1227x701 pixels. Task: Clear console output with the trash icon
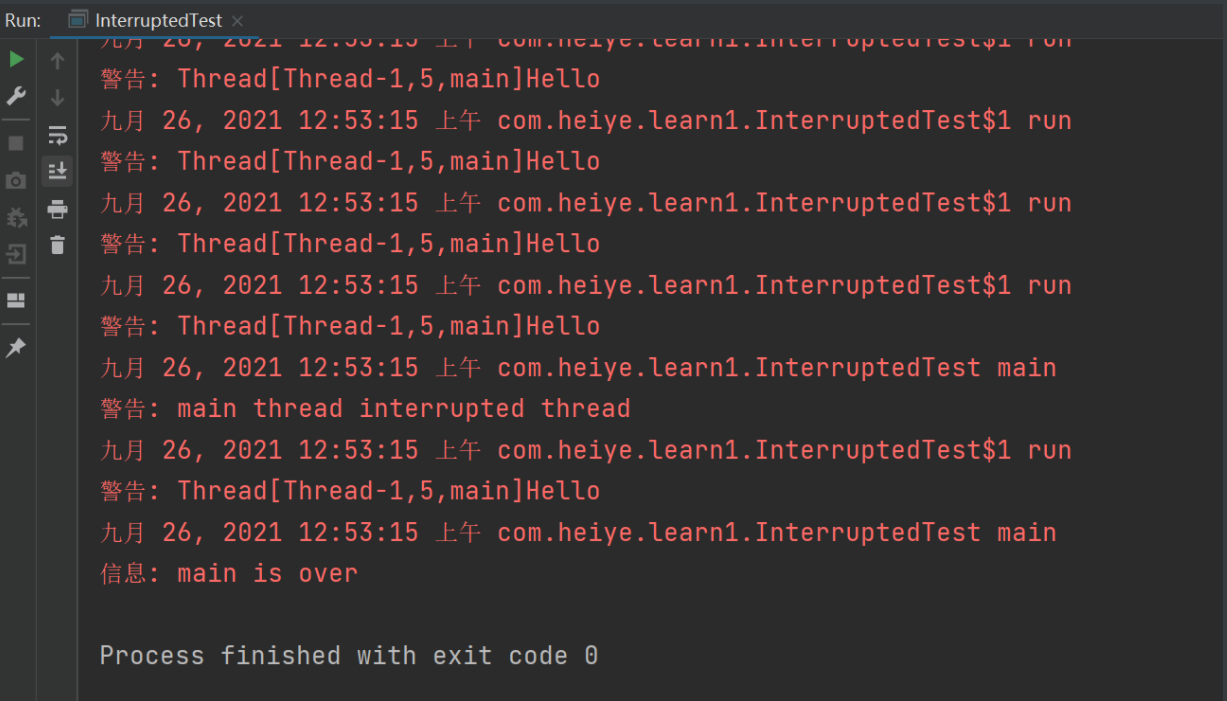pyautogui.click(x=58, y=245)
